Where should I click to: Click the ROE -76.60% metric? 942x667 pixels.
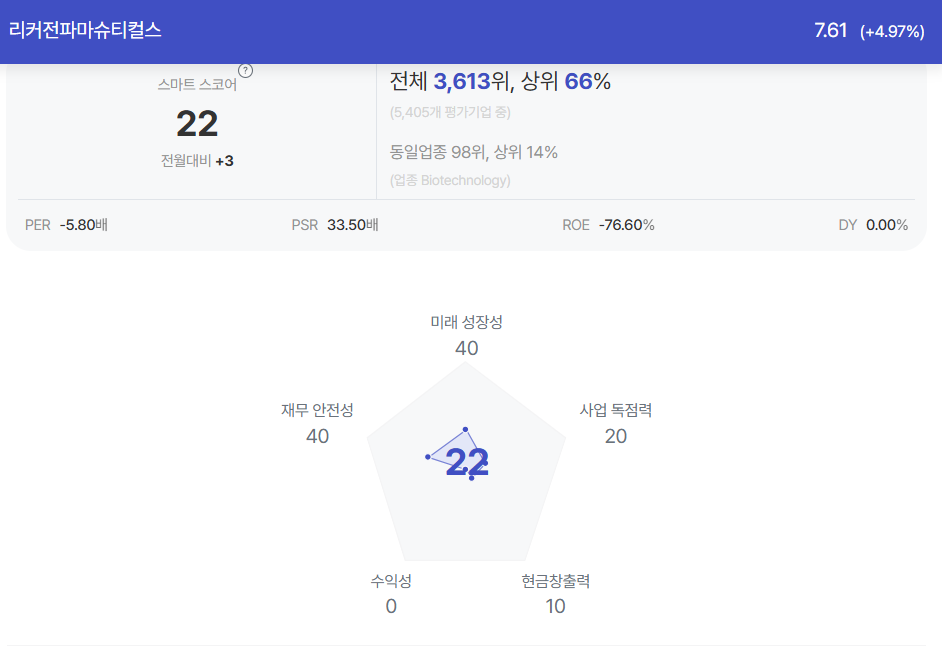click(x=608, y=225)
